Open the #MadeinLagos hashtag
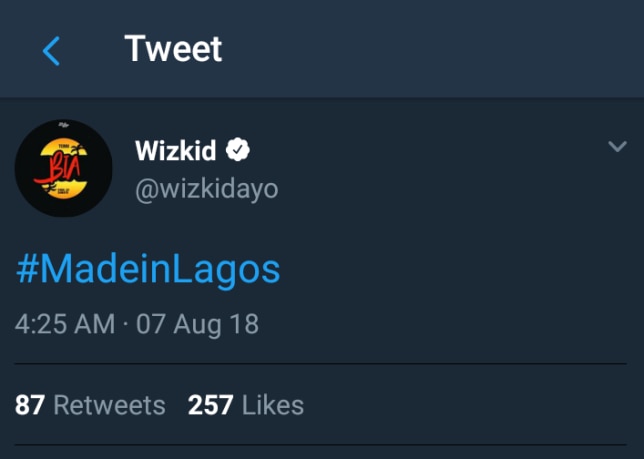644x459 pixels. [148, 269]
